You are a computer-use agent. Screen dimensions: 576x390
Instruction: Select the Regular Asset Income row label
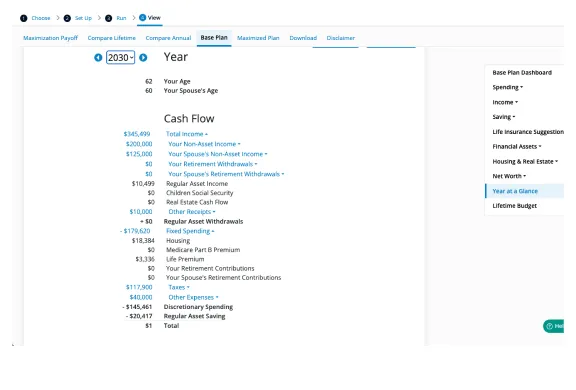tap(197, 184)
